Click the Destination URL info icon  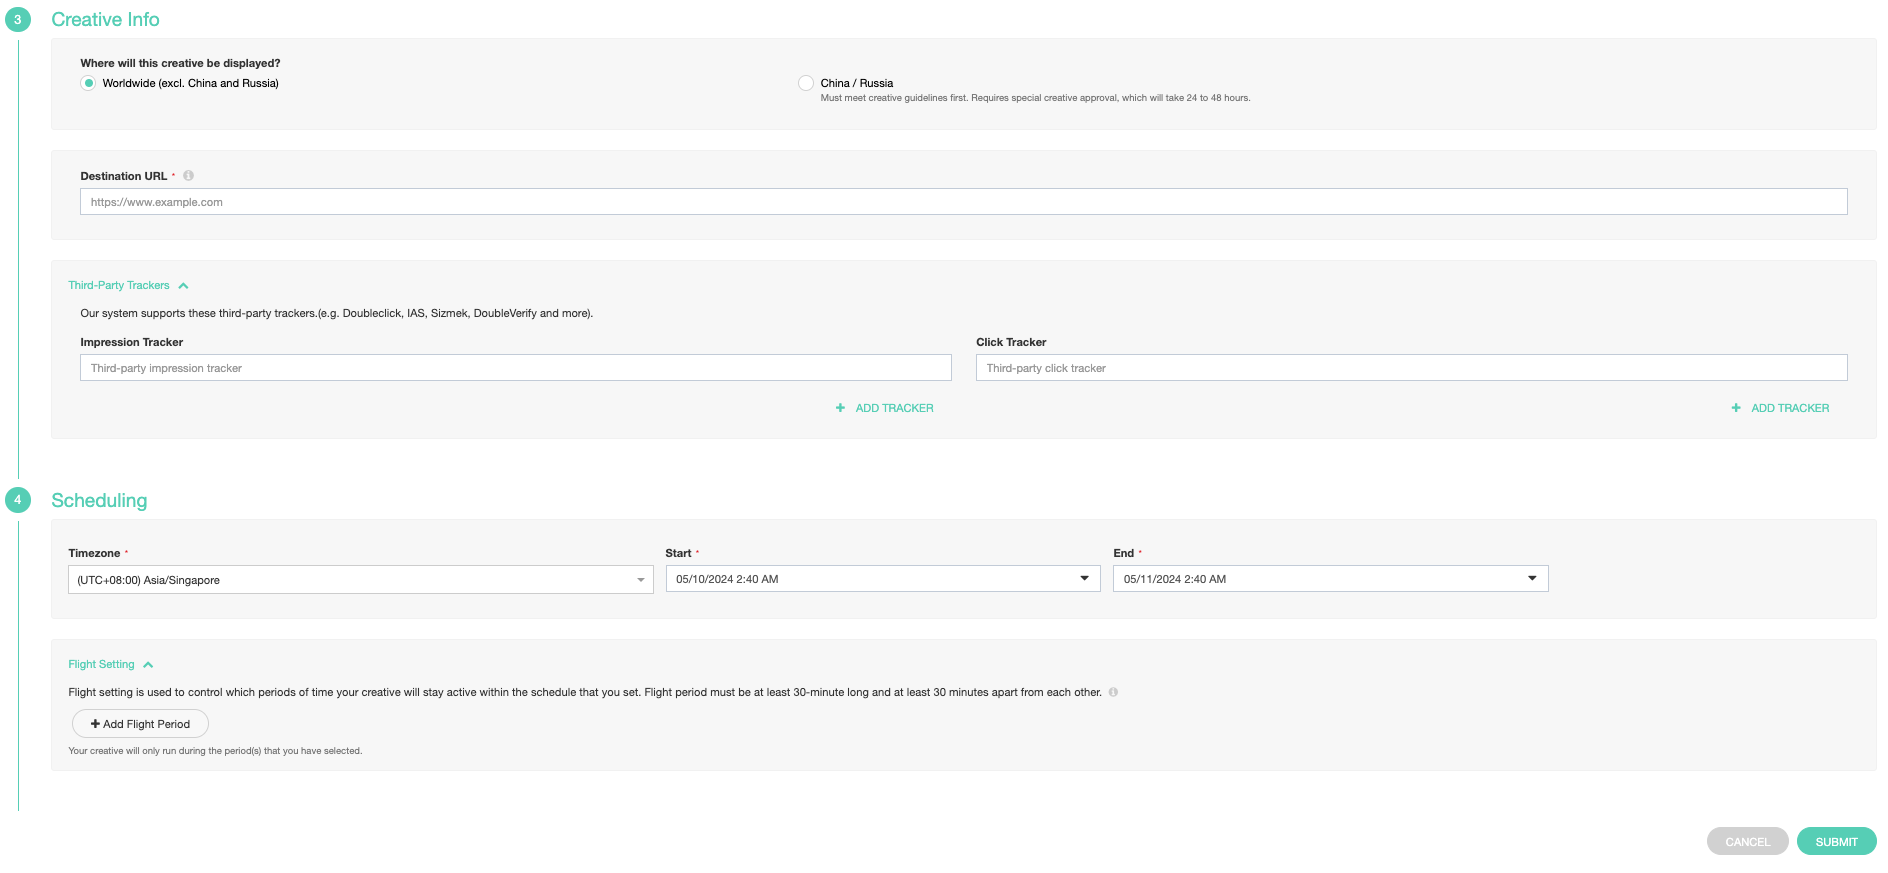tap(188, 176)
